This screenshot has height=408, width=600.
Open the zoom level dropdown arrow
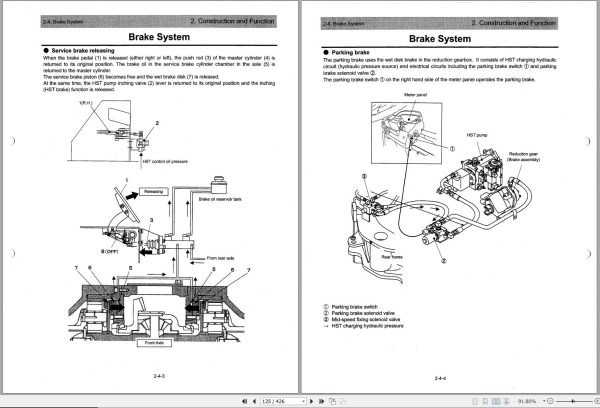[544, 401]
